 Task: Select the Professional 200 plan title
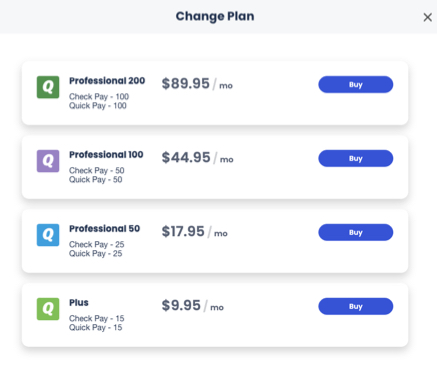click(107, 81)
